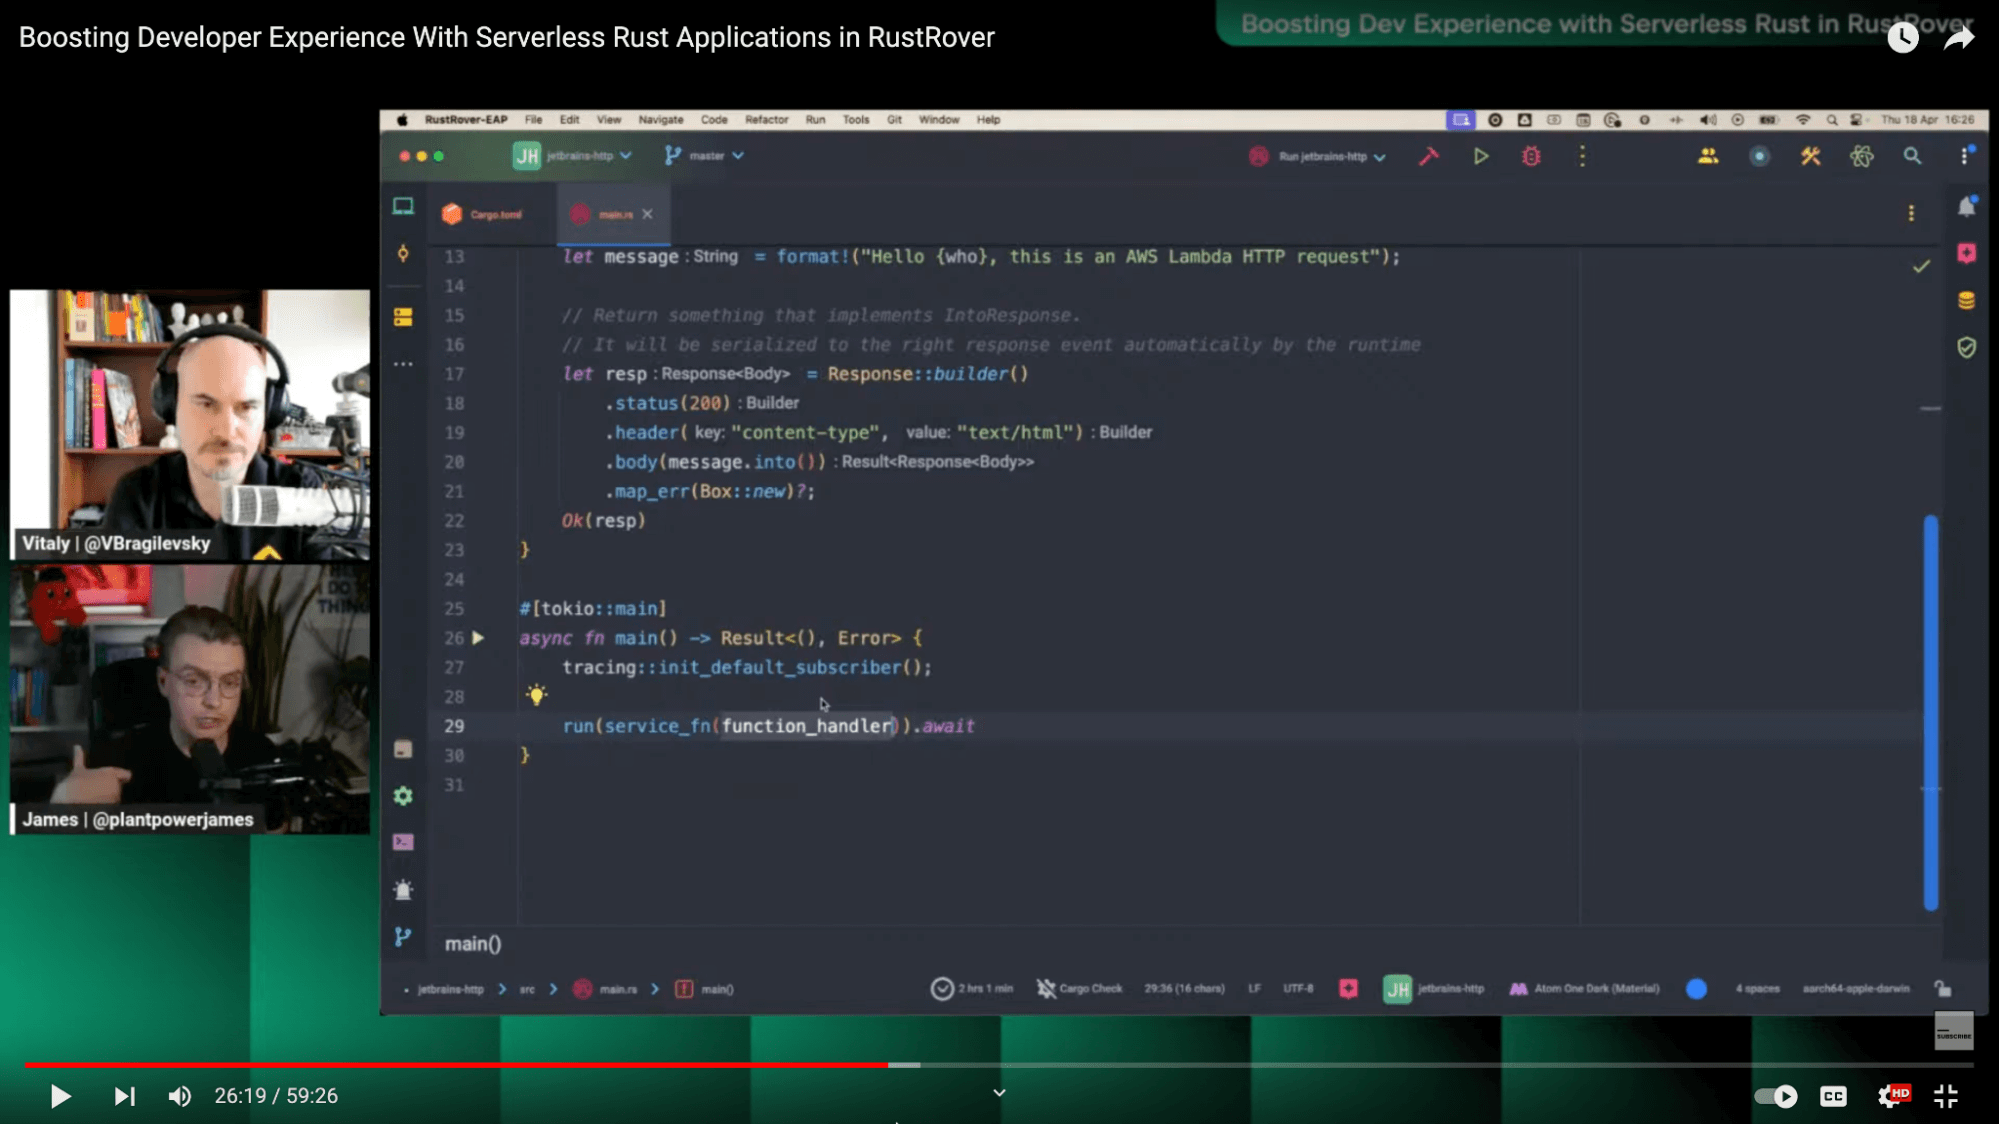The image size is (1999, 1125).
Task: Show more tool windows ellipsis in left sidebar
Action: point(403,364)
